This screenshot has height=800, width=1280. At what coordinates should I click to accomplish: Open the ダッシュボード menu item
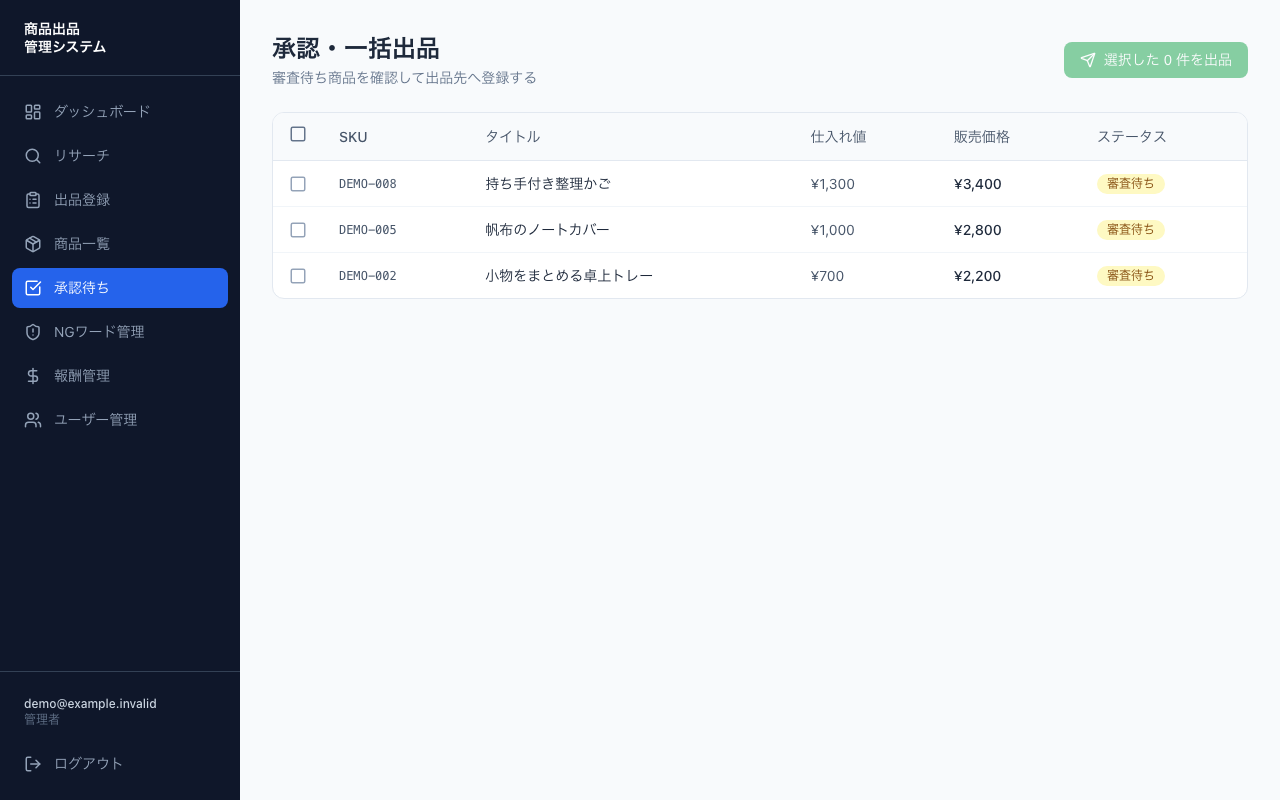pos(120,112)
